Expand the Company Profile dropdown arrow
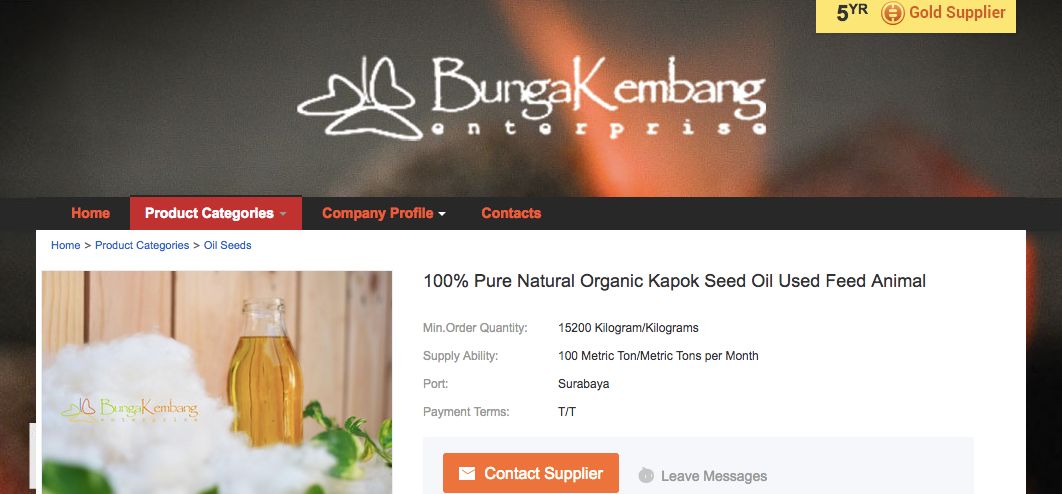This screenshot has width=1062, height=494. pos(442,214)
